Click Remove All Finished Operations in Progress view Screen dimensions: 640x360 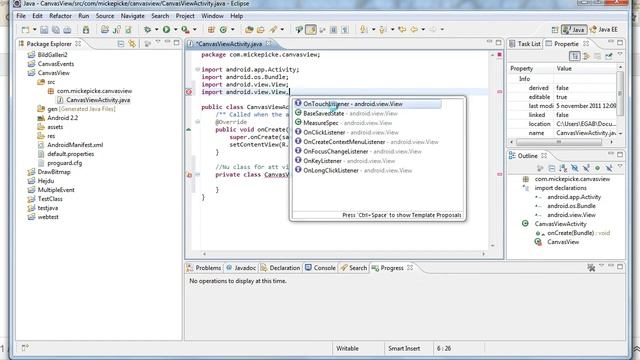591,268
